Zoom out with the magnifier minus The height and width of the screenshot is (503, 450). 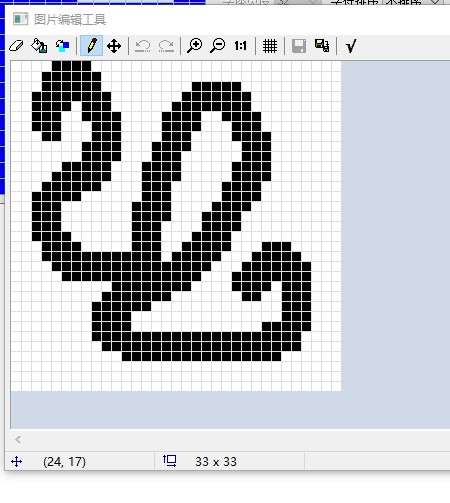218,46
